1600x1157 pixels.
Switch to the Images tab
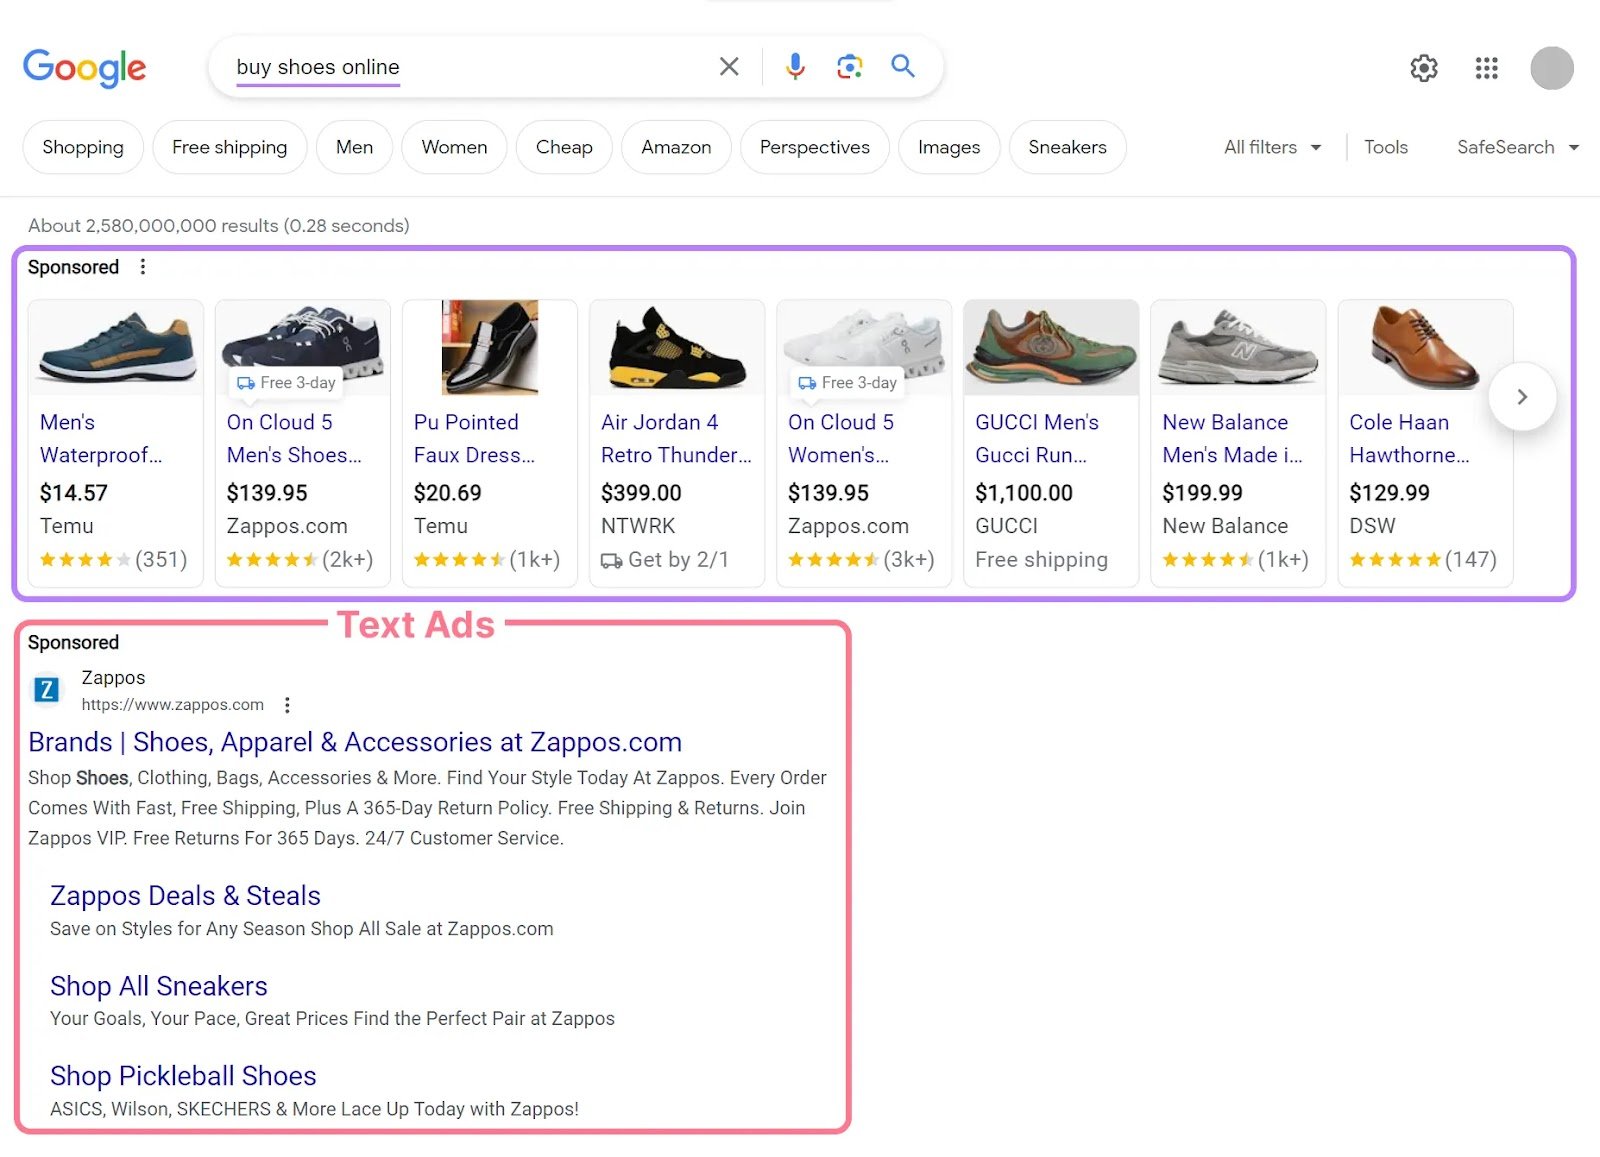tap(948, 147)
